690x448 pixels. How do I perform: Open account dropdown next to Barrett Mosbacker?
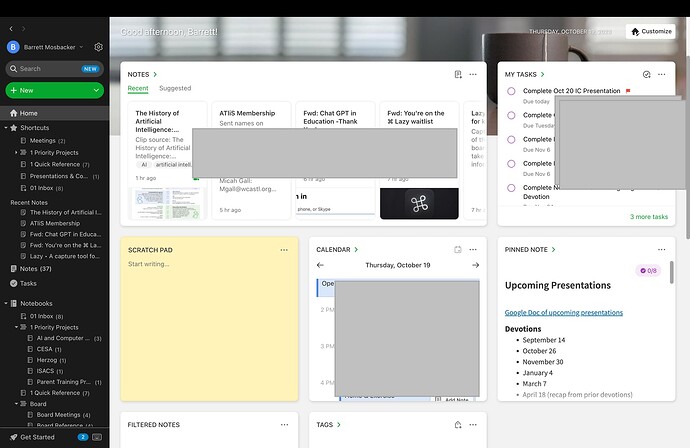tap(81, 47)
